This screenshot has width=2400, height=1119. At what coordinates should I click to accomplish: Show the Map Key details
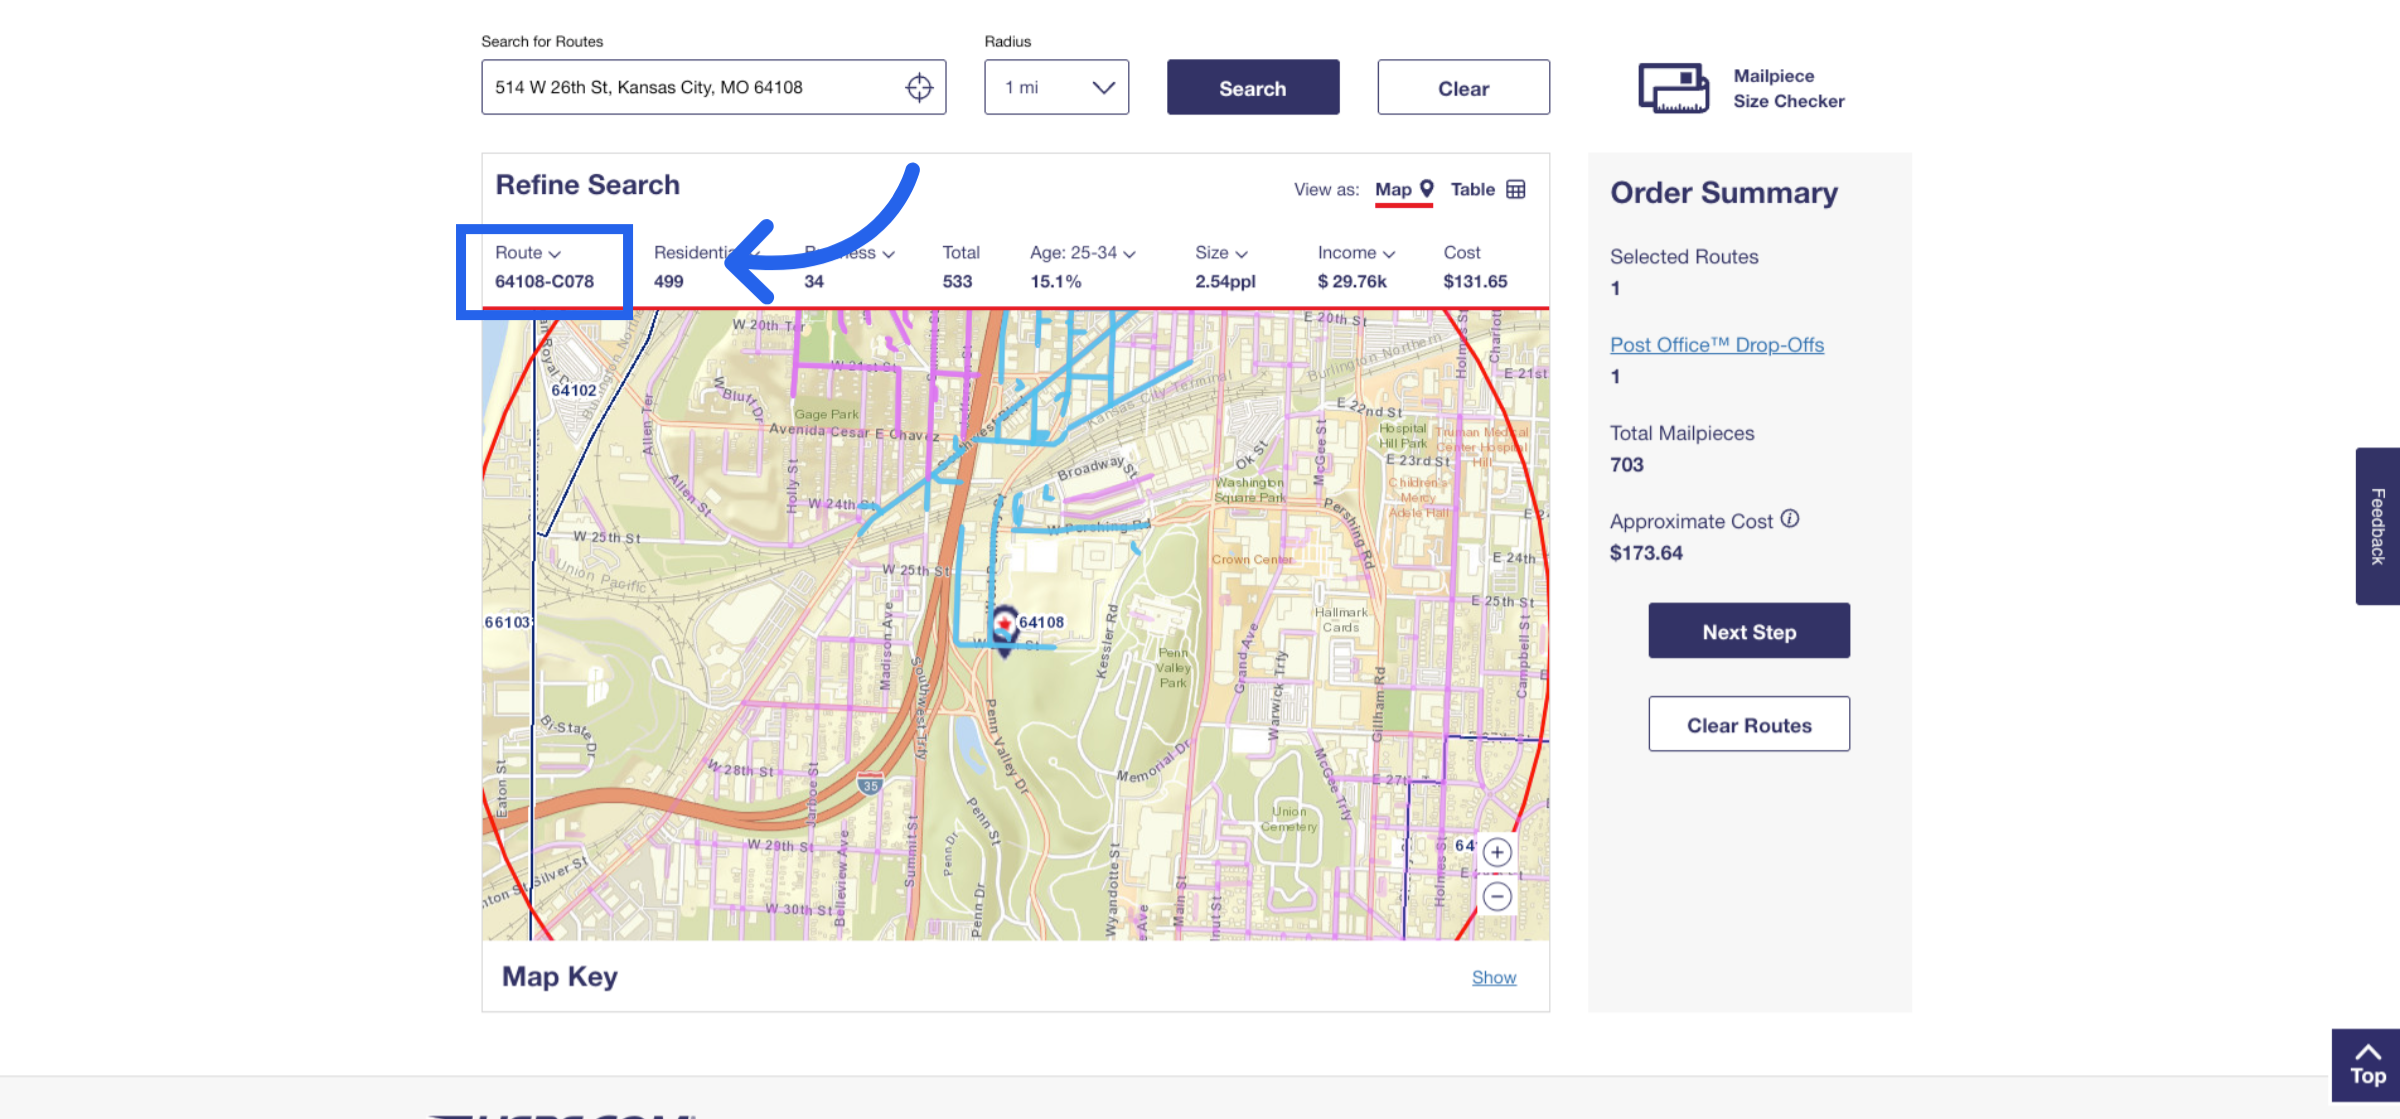coord(1493,977)
